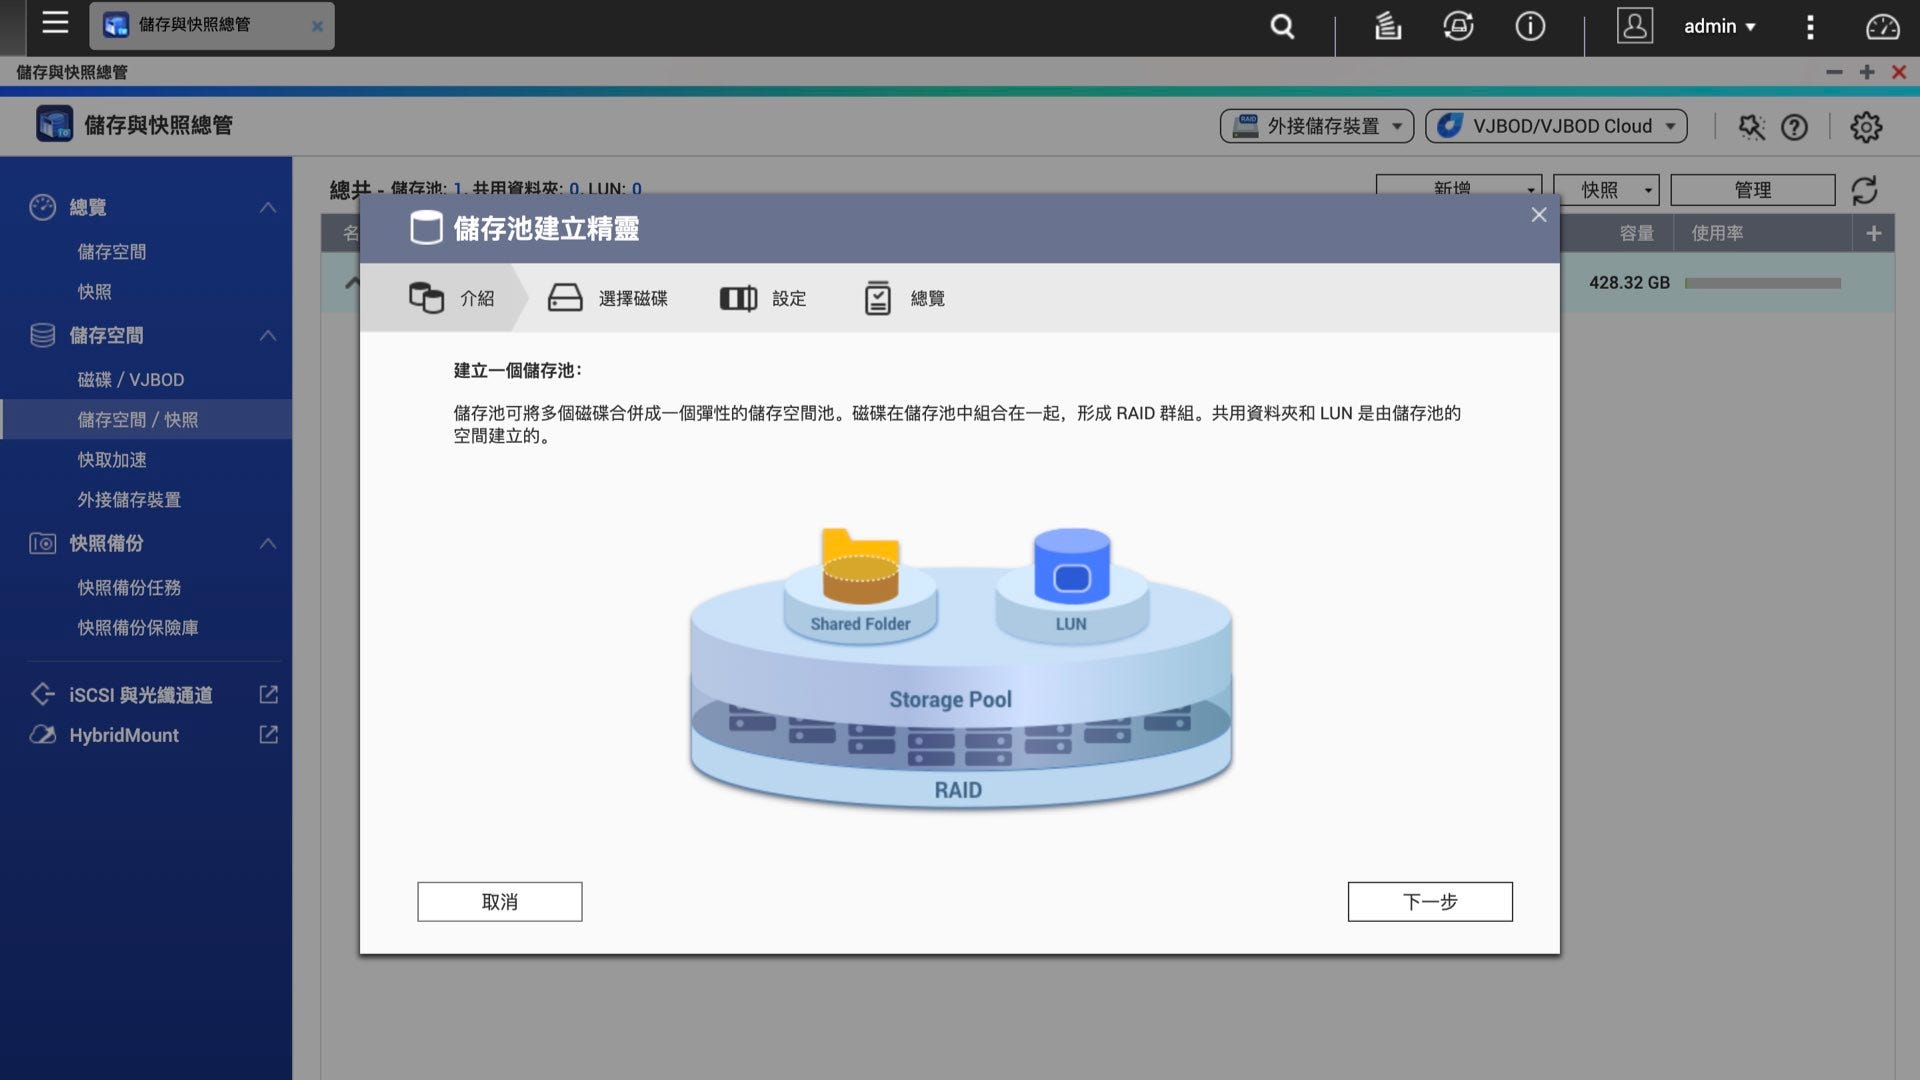
Task: Select the 設定 wizard step
Action: [763, 298]
